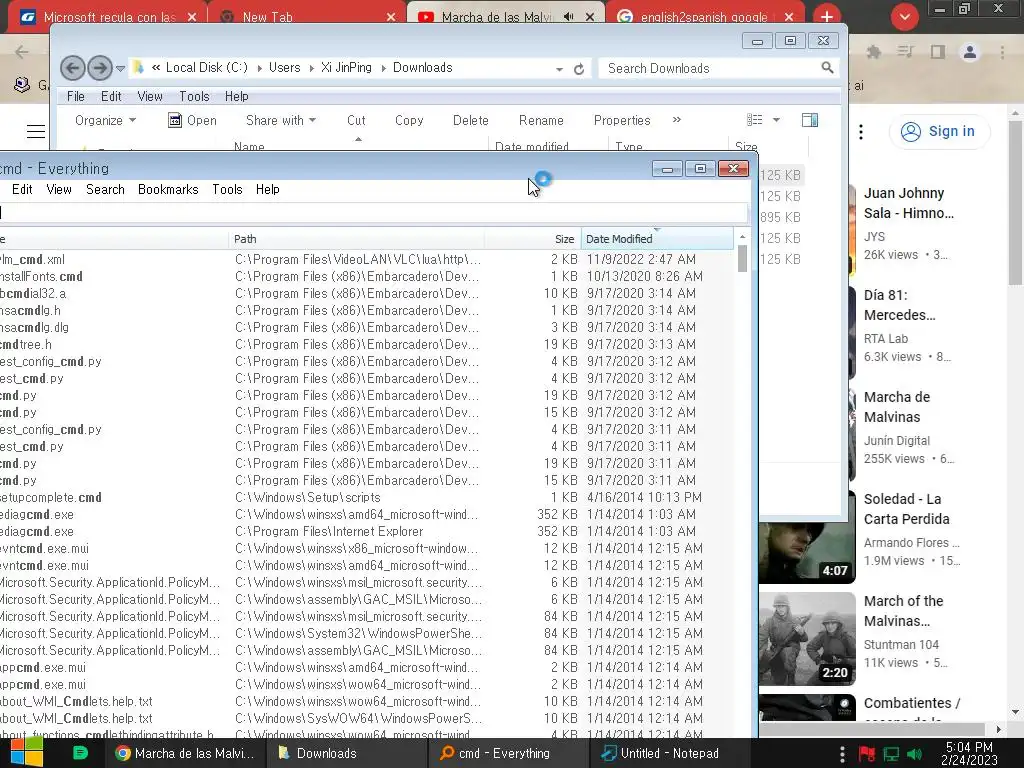
Task: Open the tab search dropdown button
Action: click(904, 17)
